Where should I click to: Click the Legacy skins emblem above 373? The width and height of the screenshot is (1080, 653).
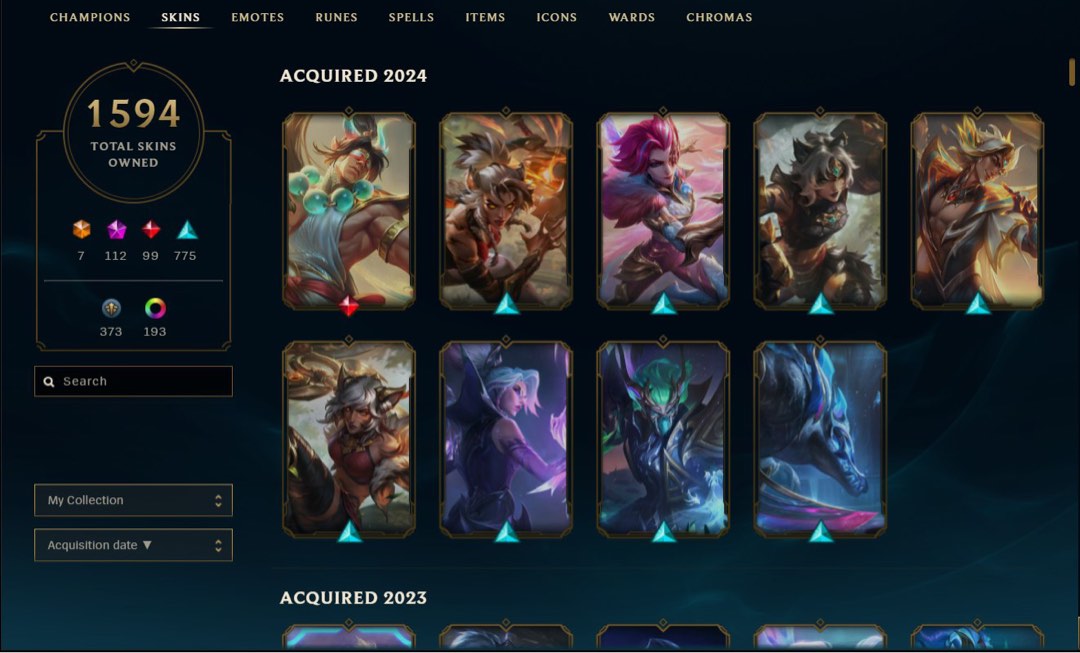click(111, 308)
